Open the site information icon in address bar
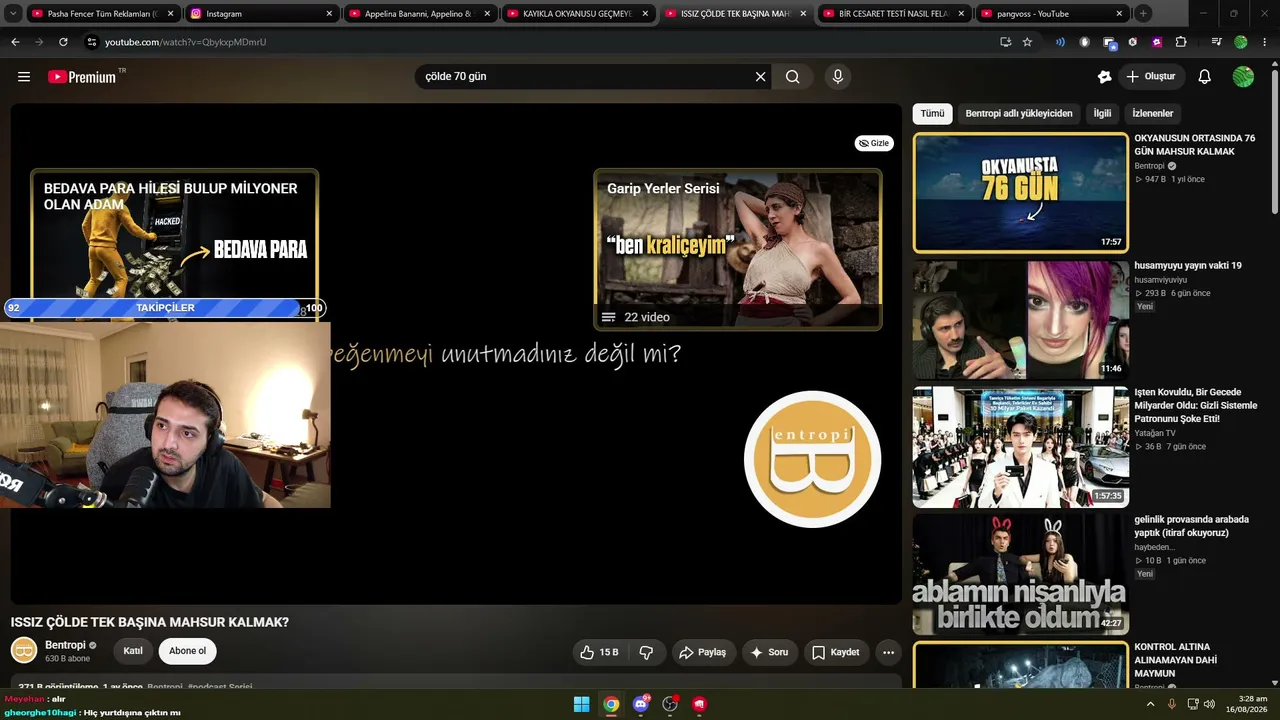The width and height of the screenshot is (1280, 720). pyautogui.click(x=92, y=42)
